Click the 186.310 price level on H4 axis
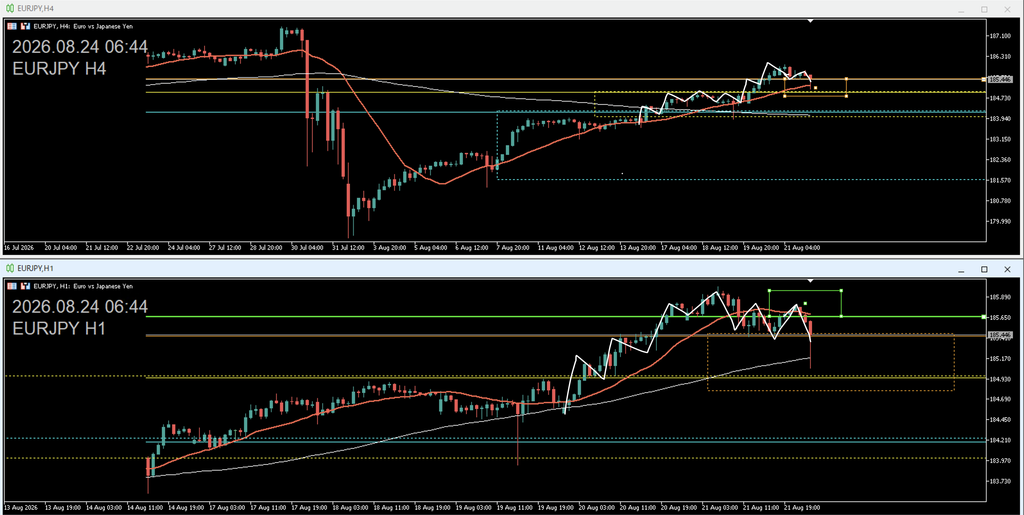 coord(1001,57)
